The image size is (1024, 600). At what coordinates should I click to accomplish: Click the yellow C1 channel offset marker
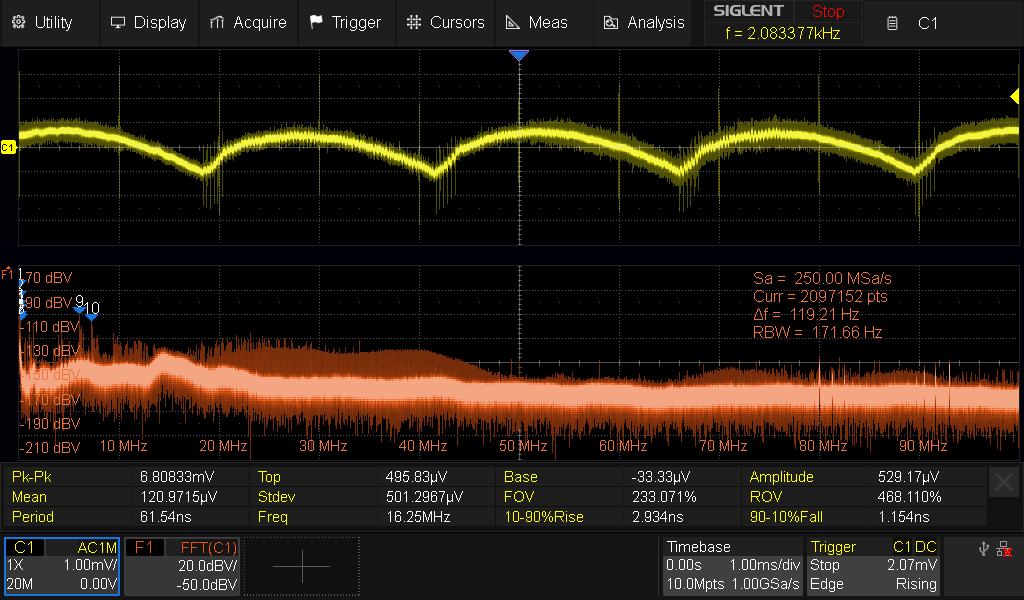pos(8,148)
